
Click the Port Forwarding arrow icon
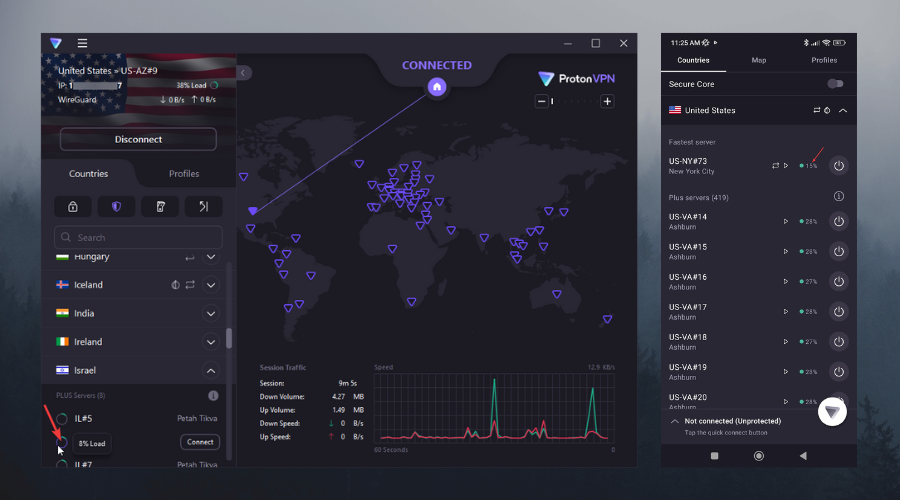tap(203, 206)
